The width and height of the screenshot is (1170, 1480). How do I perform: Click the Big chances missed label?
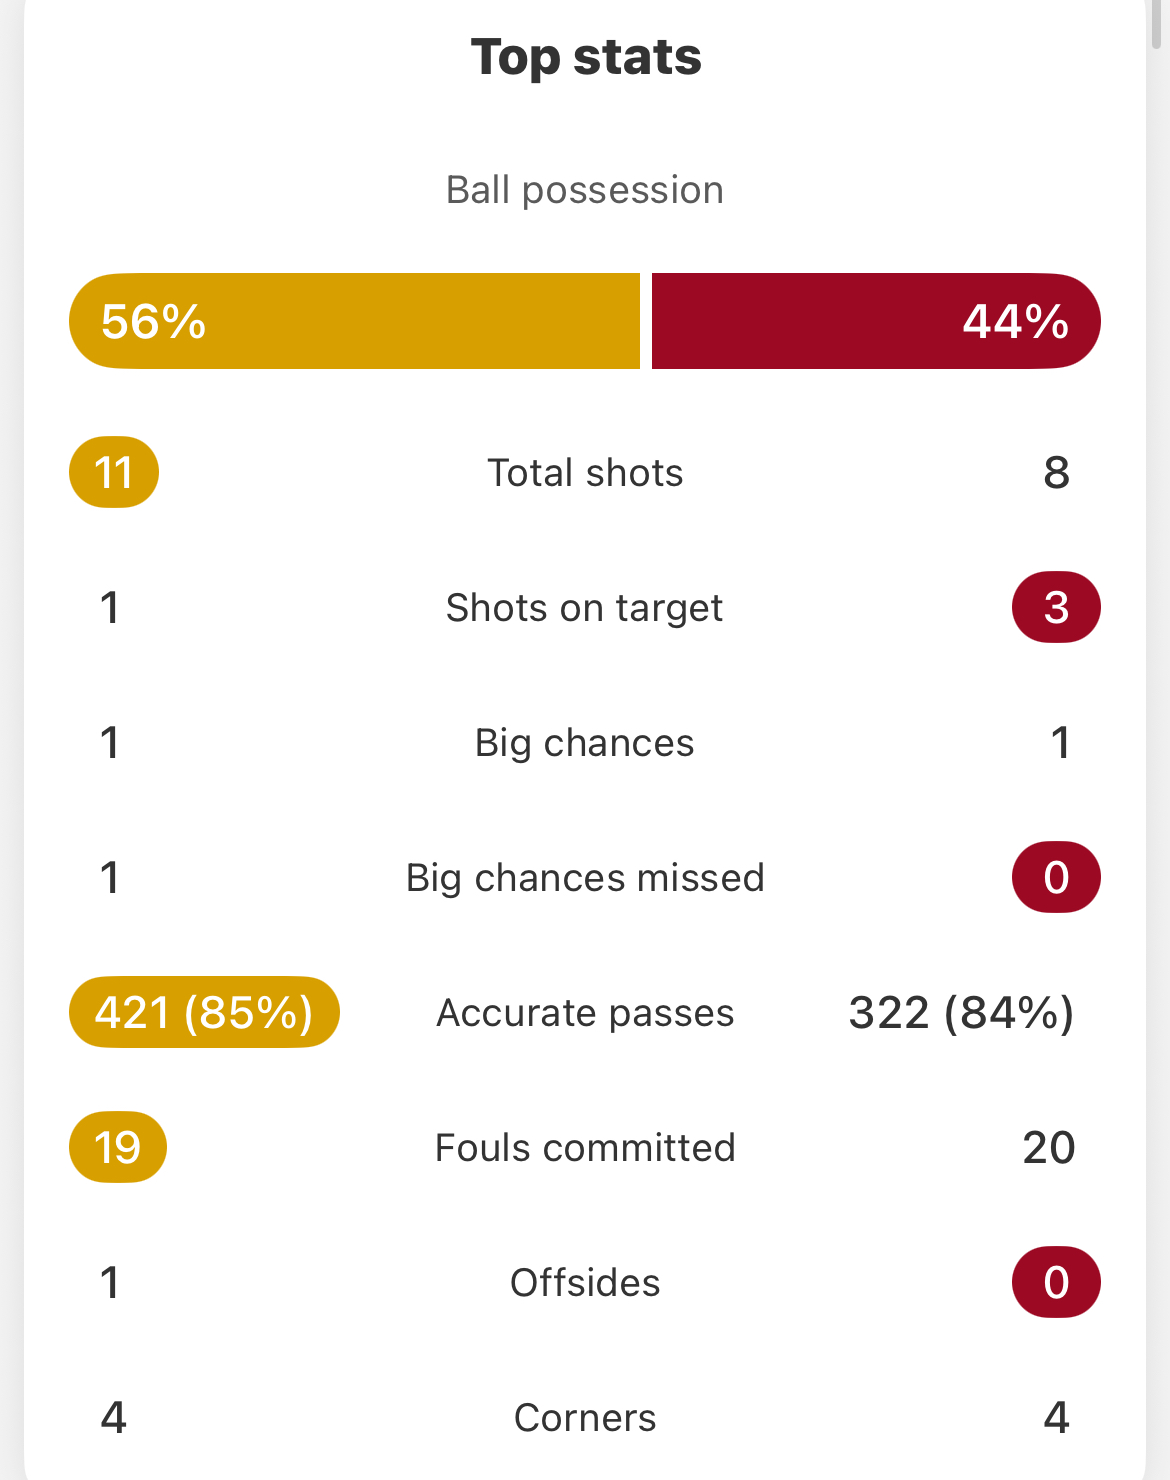[x=585, y=878]
